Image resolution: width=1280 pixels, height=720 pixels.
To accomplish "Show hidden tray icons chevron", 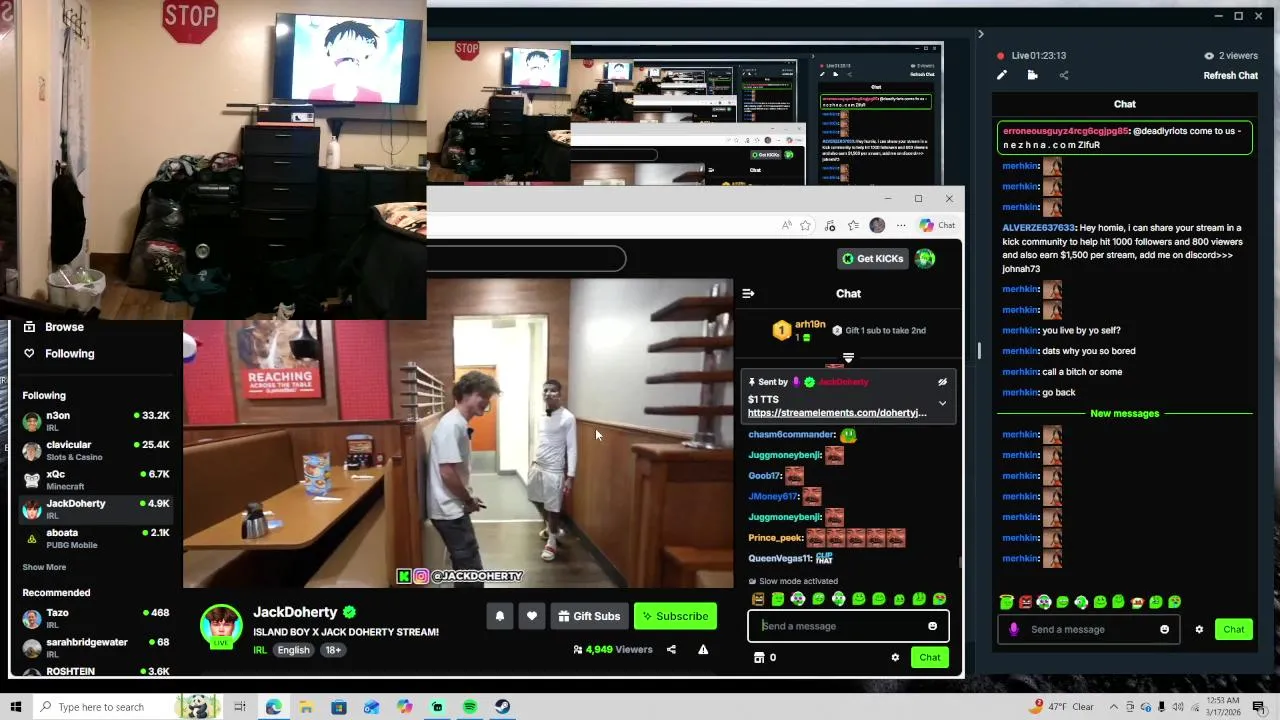I will [1113, 707].
